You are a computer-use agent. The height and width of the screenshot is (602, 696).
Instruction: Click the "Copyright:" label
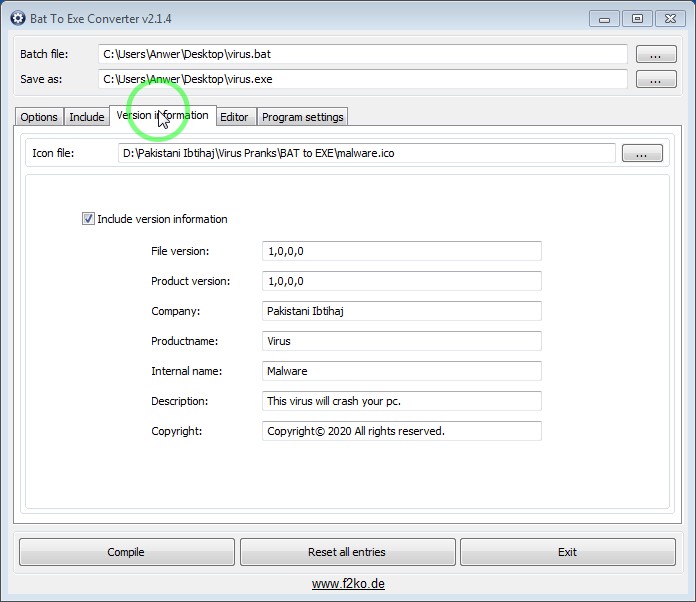coord(176,431)
